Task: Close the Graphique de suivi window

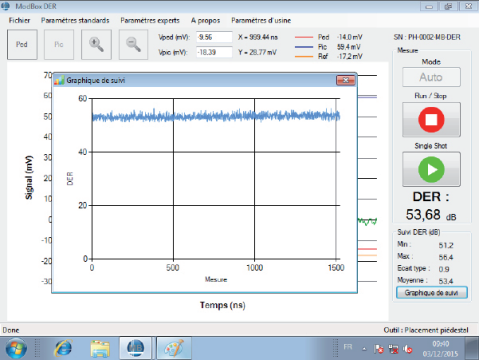Action: click(x=346, y=80)
